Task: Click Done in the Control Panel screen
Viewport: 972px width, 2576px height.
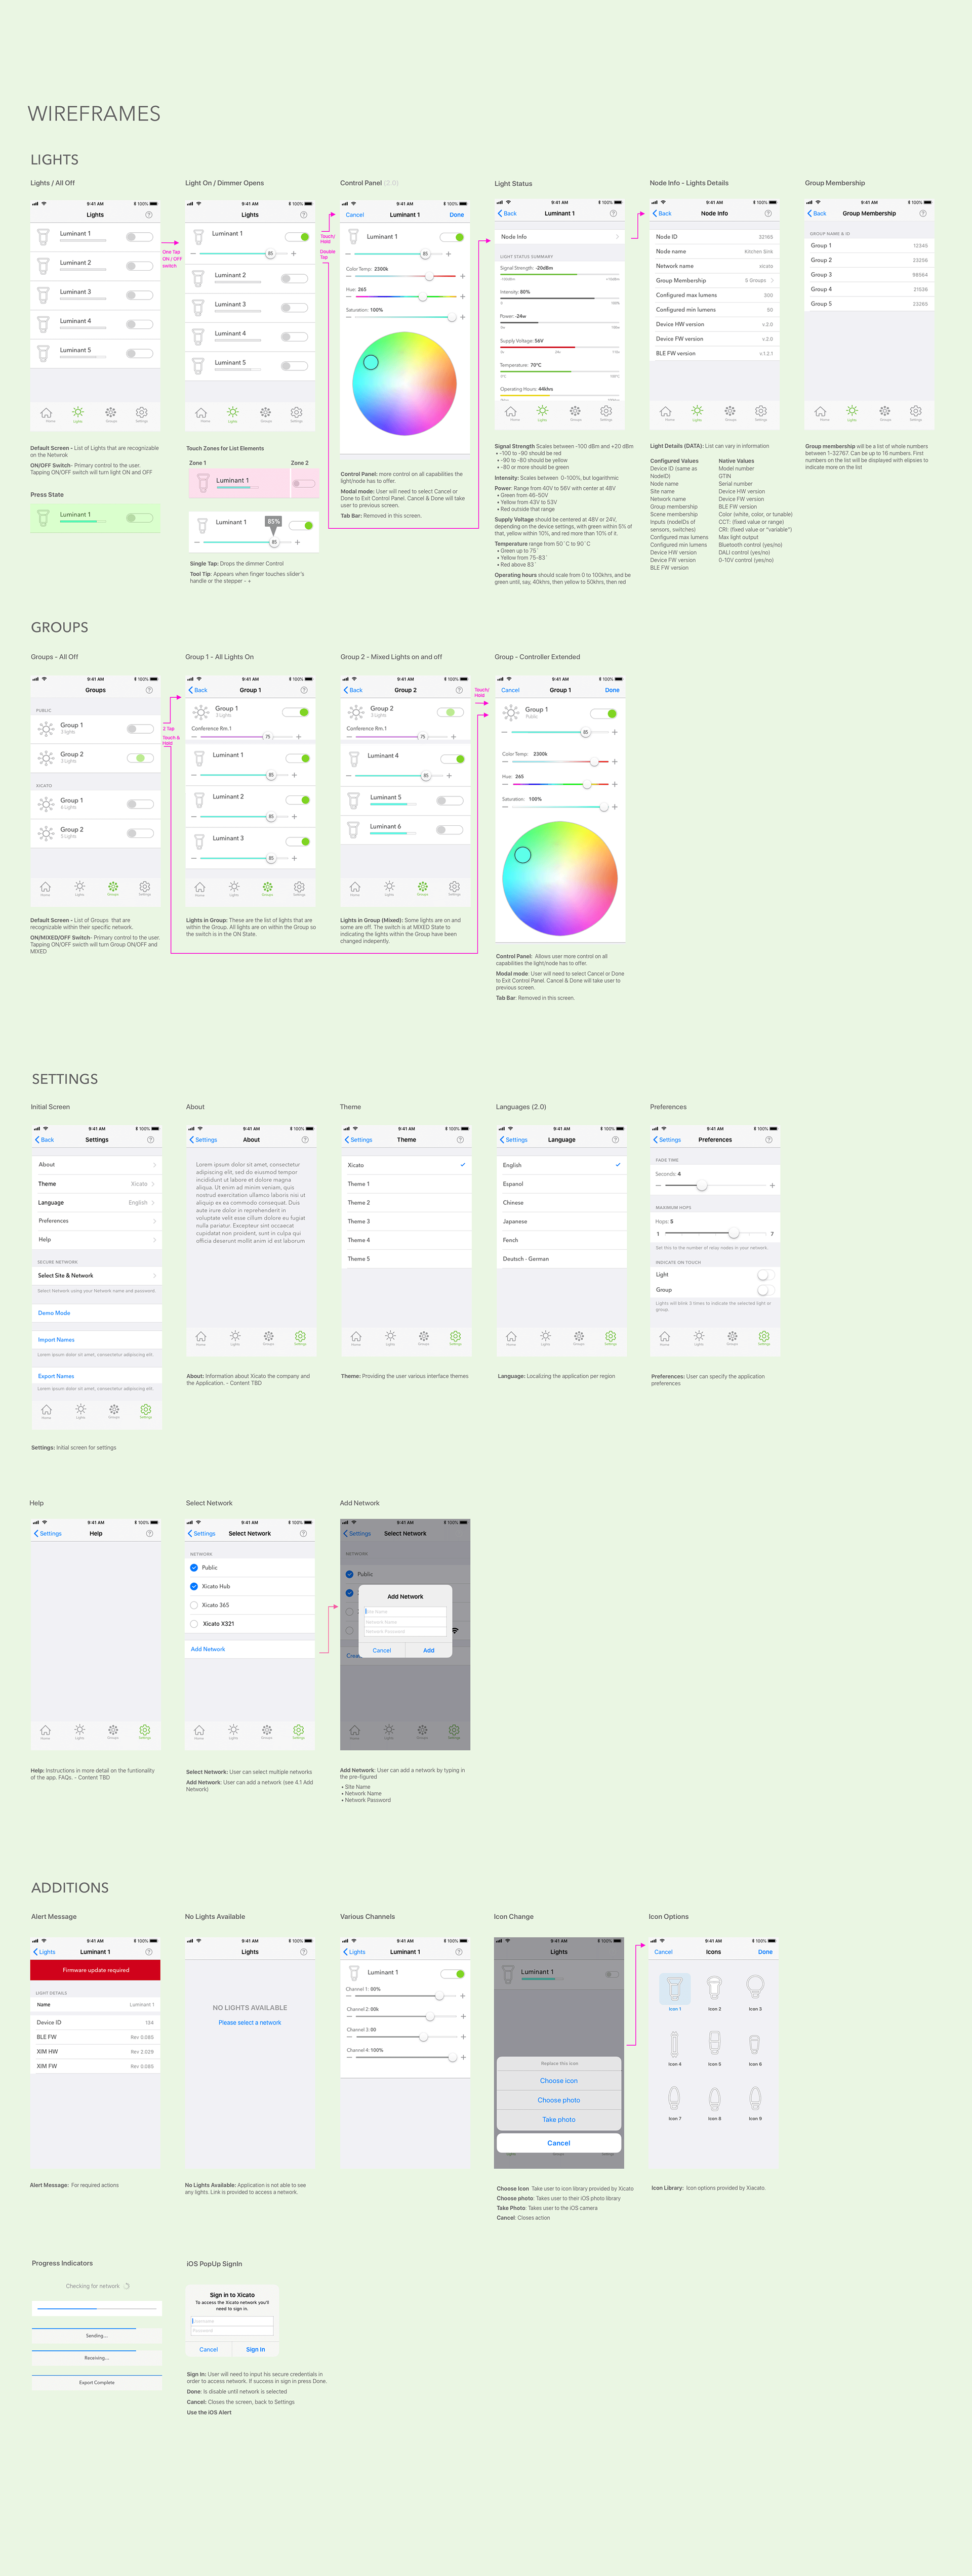Action: coord(457,215)
